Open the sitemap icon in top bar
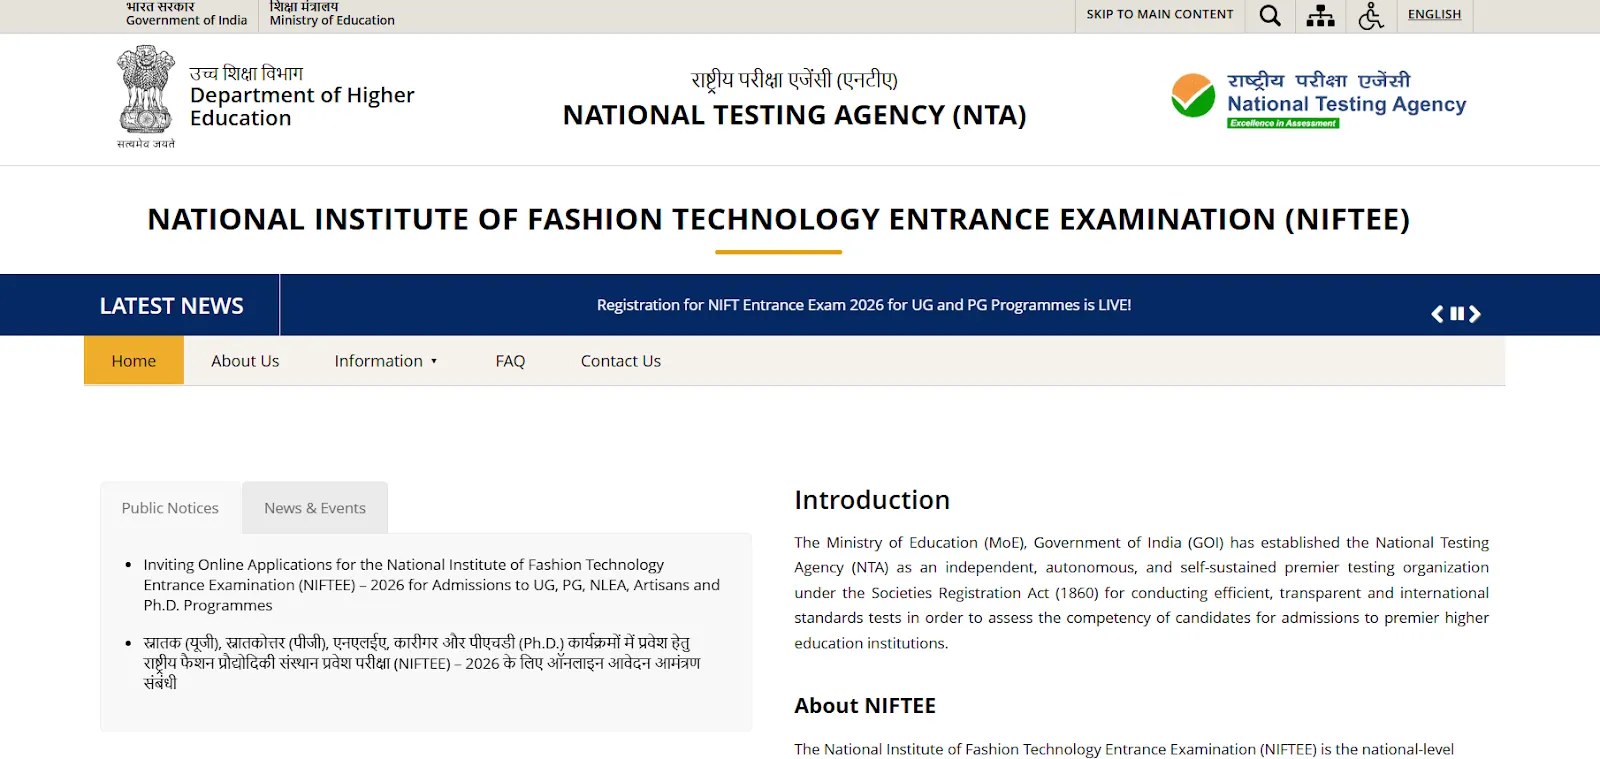This screenshot has width=1600, height=759. pos(1320,16)
